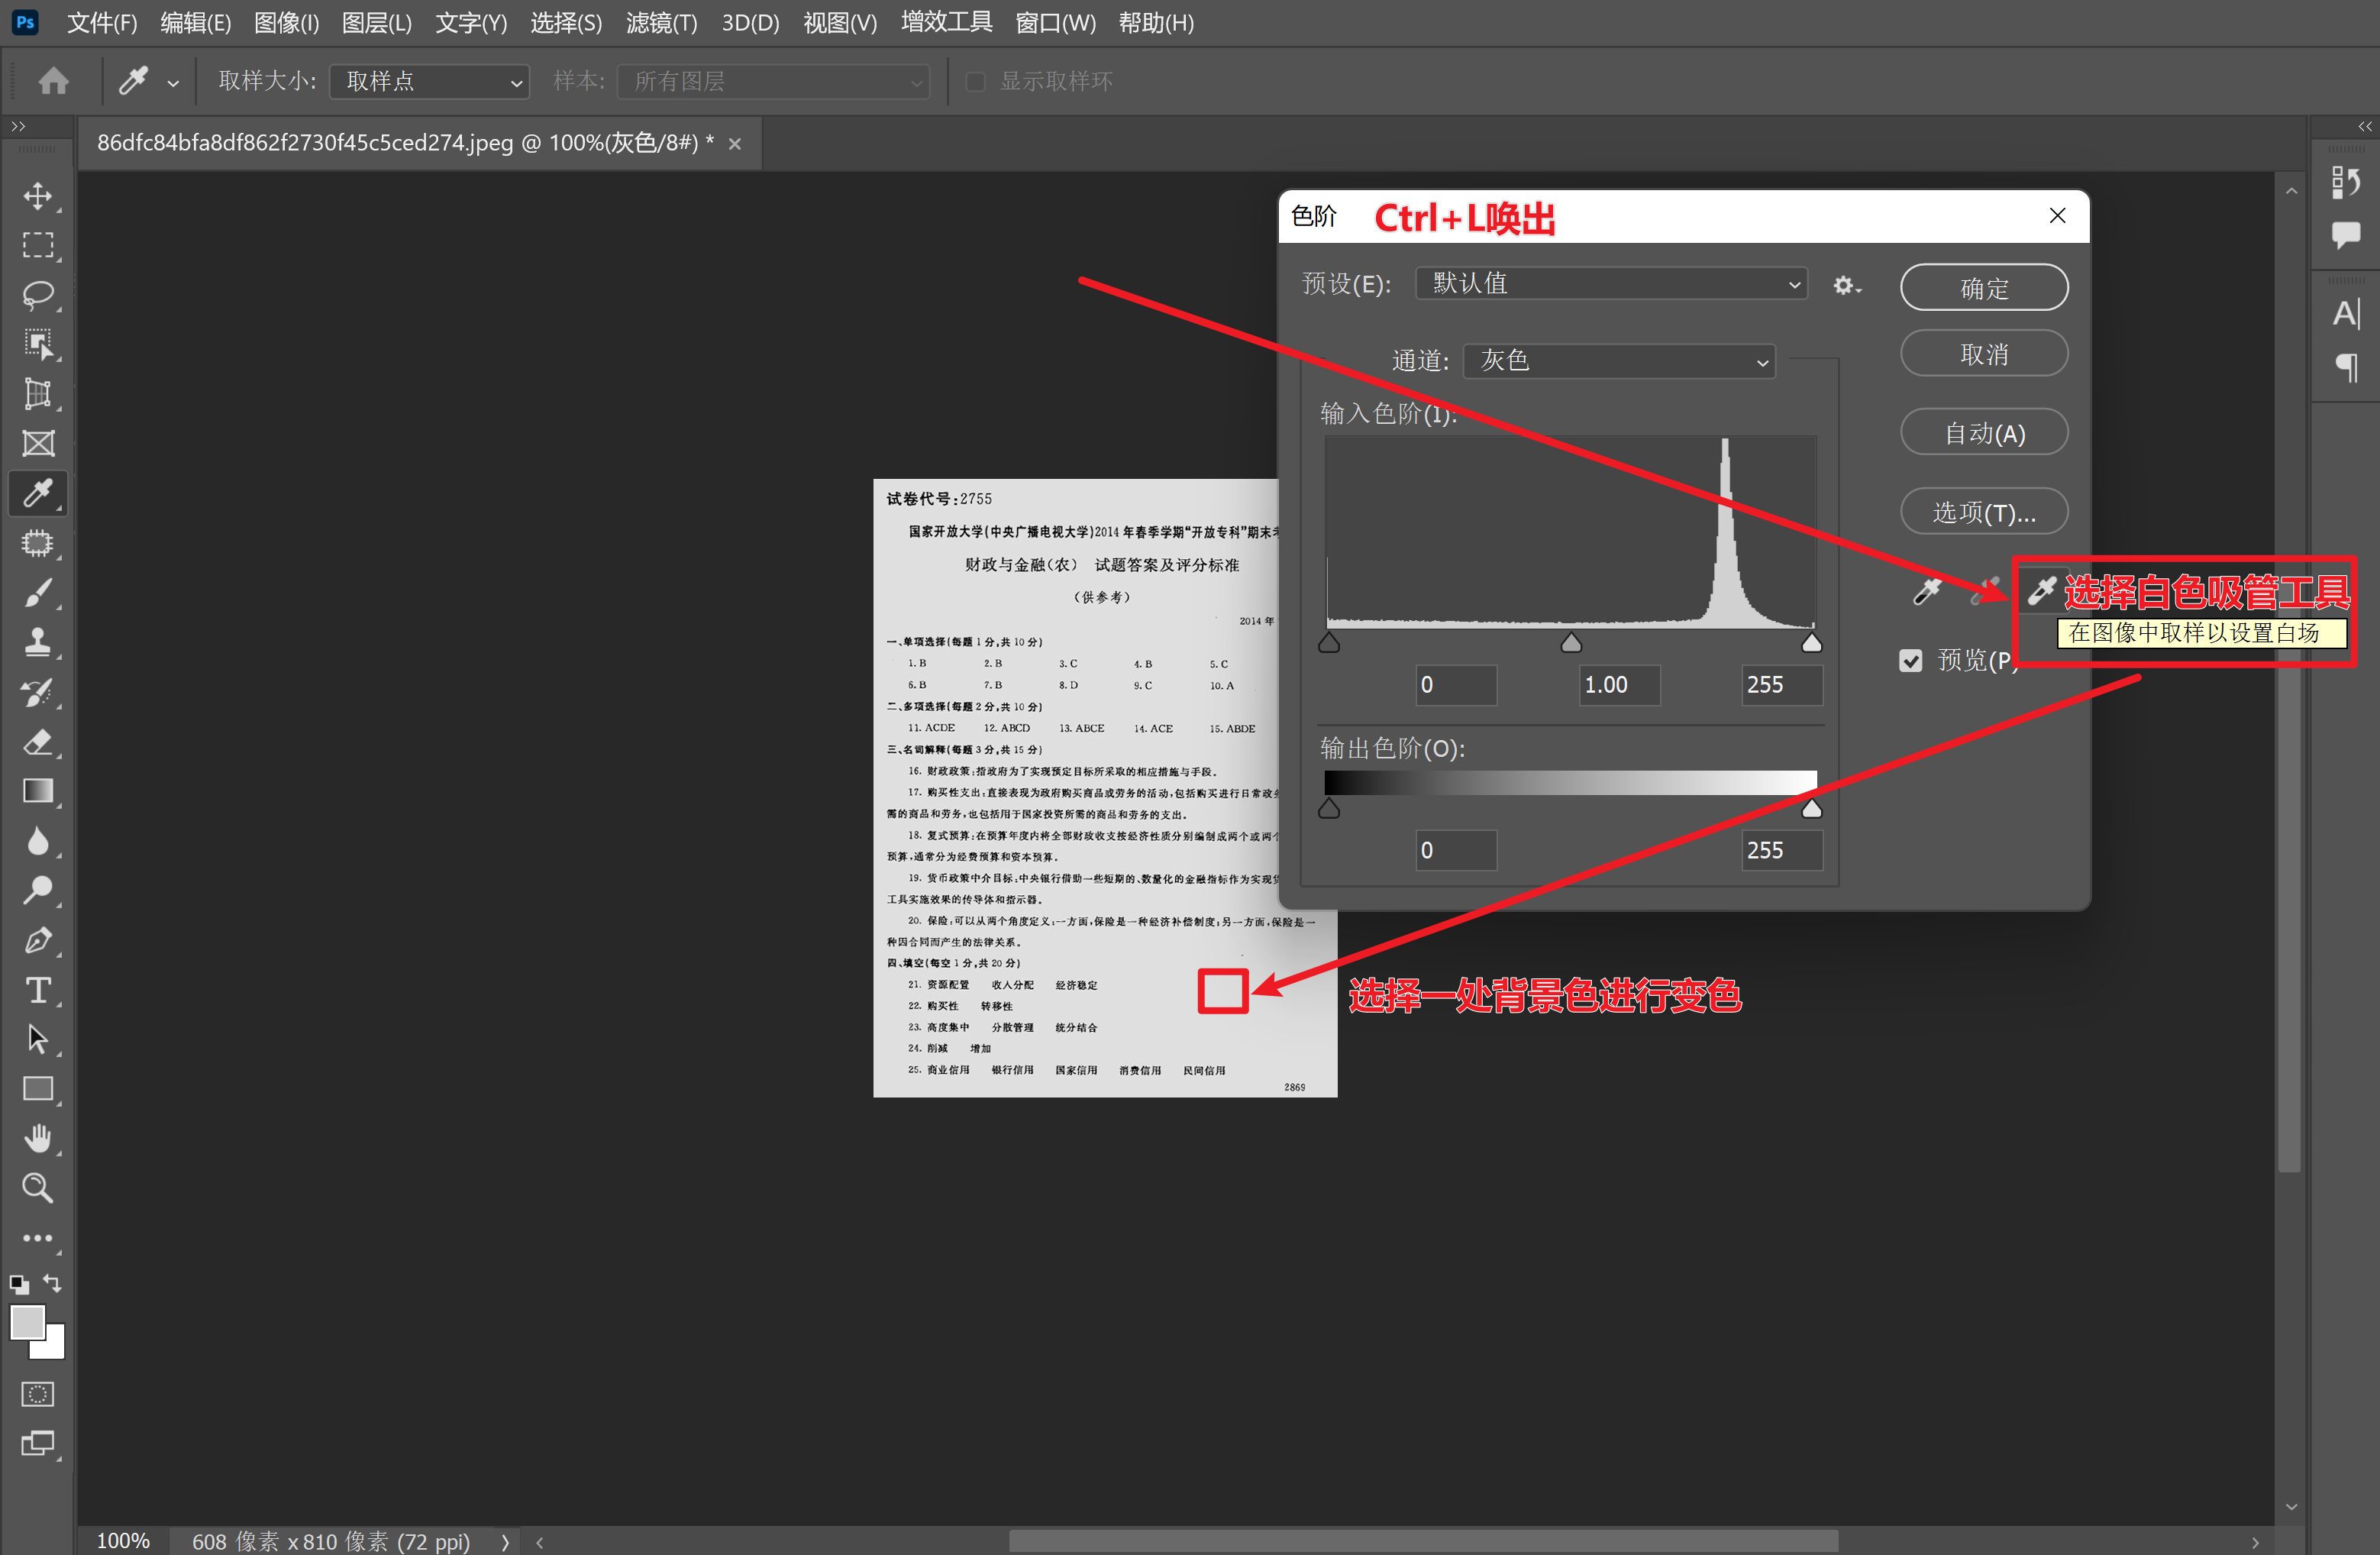Select the Brush tool in toolbar

[38, 593]
